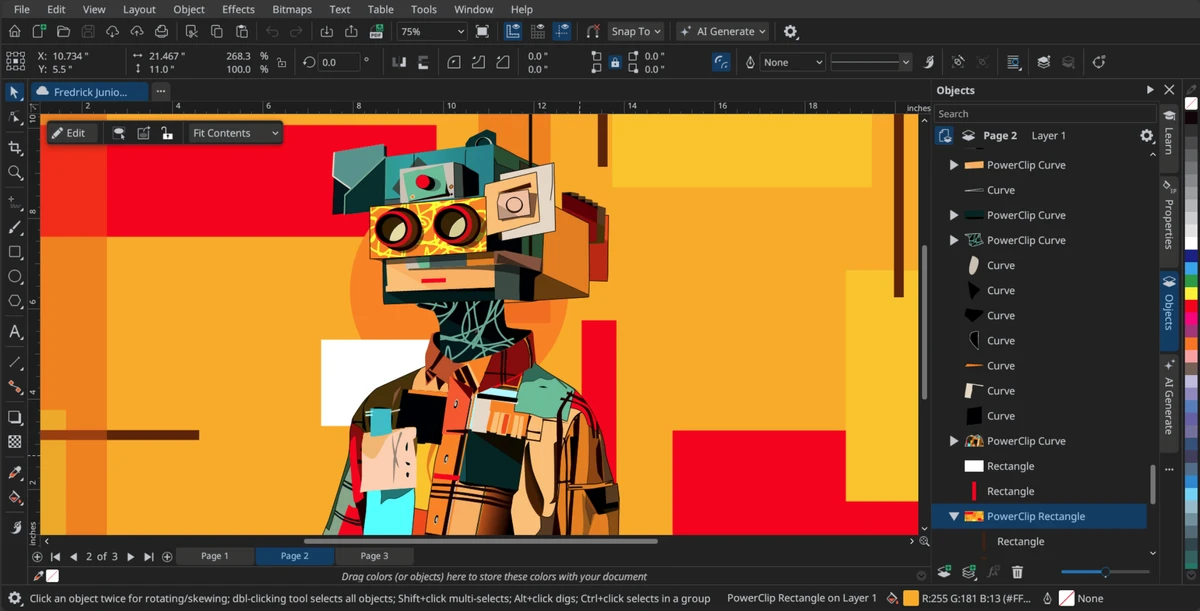Image resolution: width=1200 pixels, height=611 pixels.
Task: Print the document
Action: pyautogui.click(x=161, y=31)
